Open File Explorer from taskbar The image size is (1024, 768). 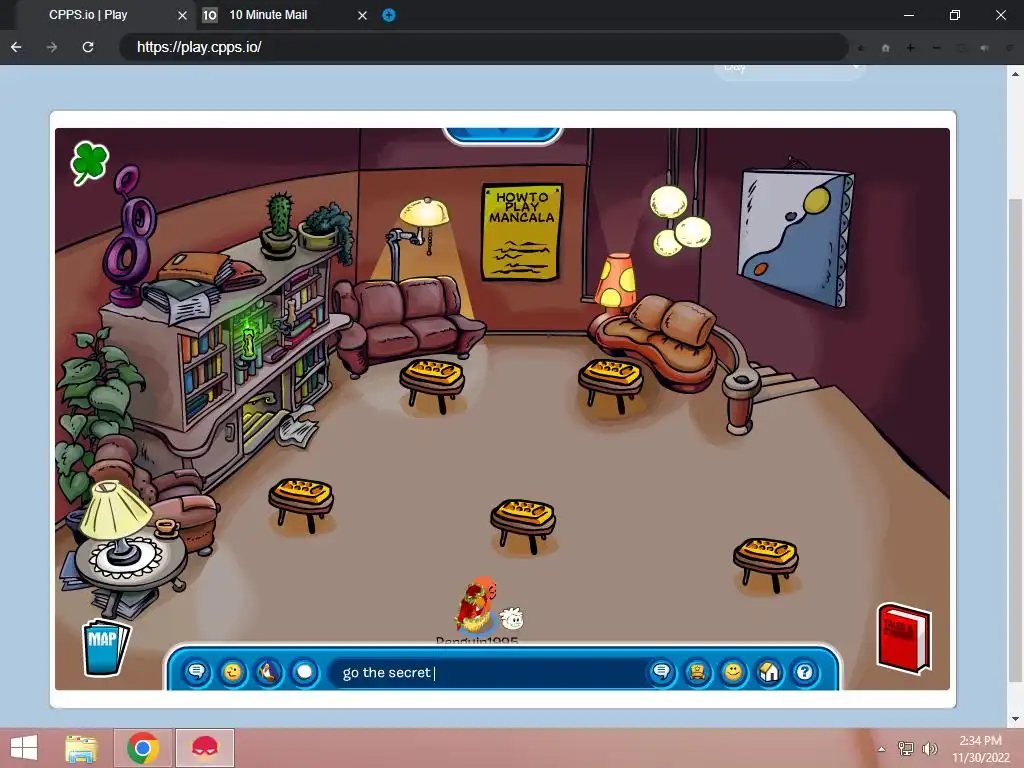click(81, 748)
